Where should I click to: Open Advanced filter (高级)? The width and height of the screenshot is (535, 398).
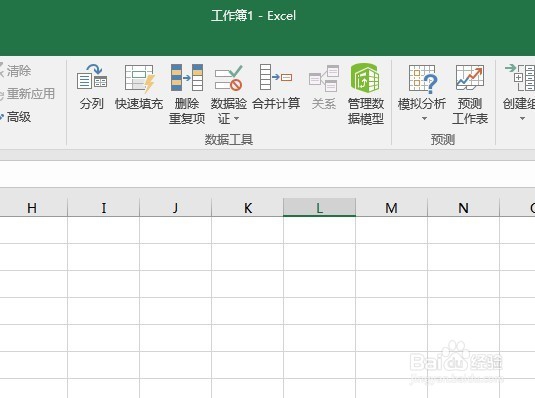(16, 117)
